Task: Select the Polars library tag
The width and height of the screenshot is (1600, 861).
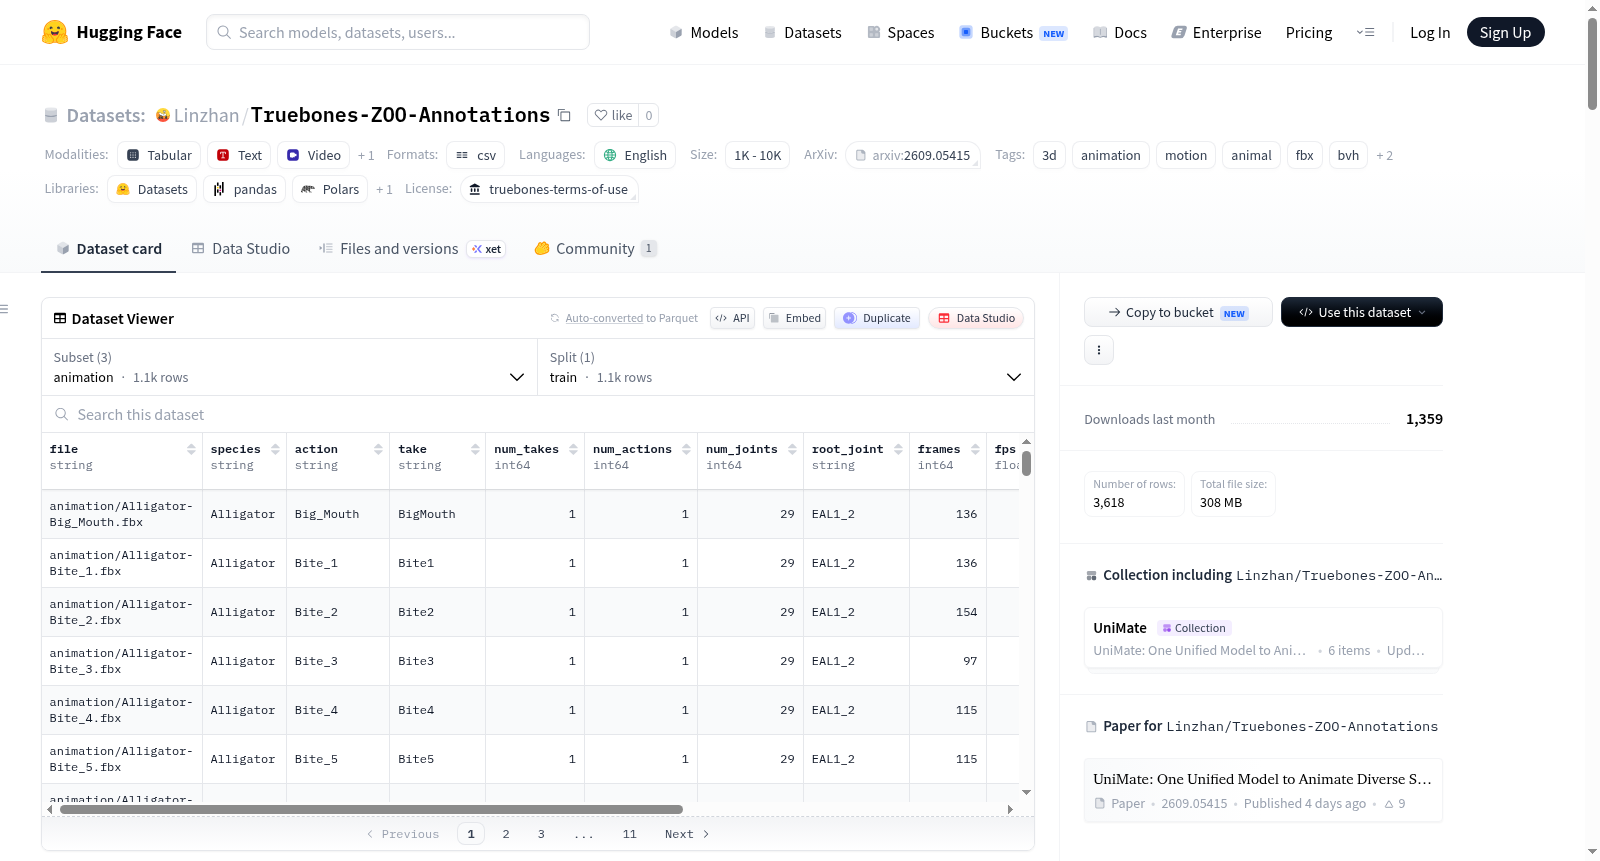Action: [330, 189]
